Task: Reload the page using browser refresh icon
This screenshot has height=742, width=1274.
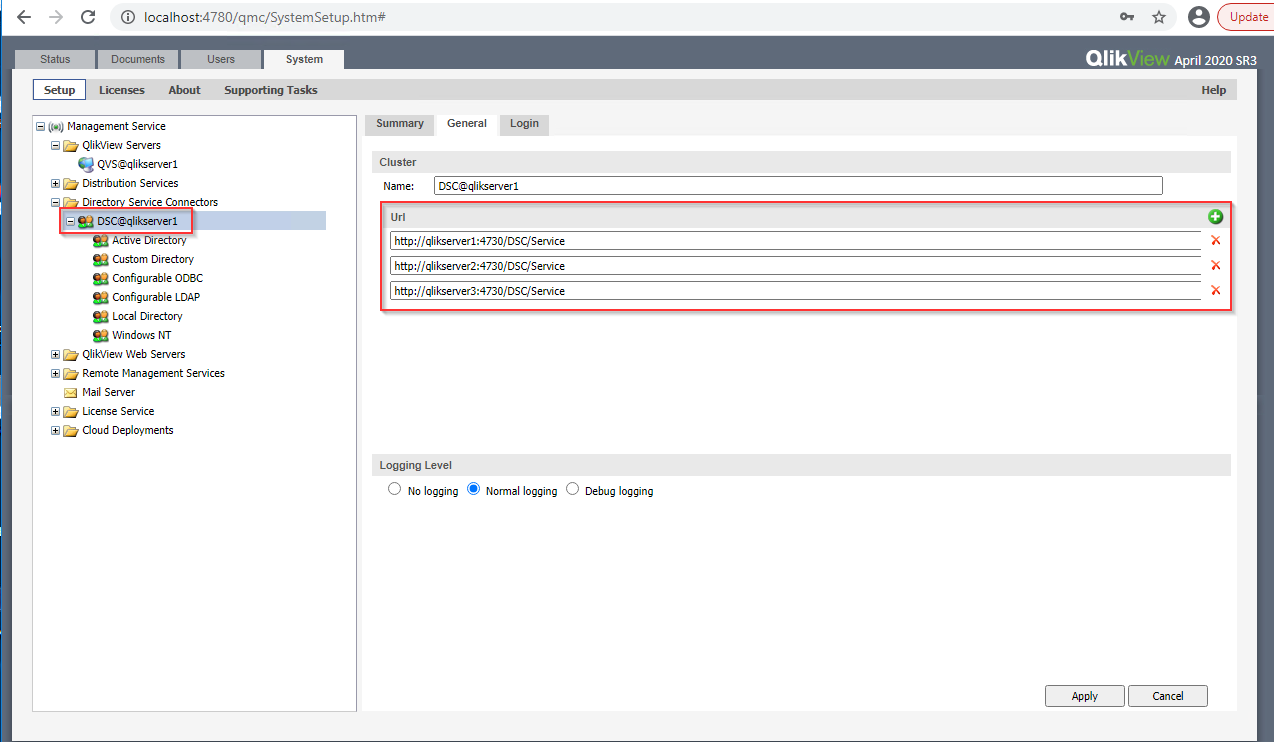Action: tap(88, 17)
